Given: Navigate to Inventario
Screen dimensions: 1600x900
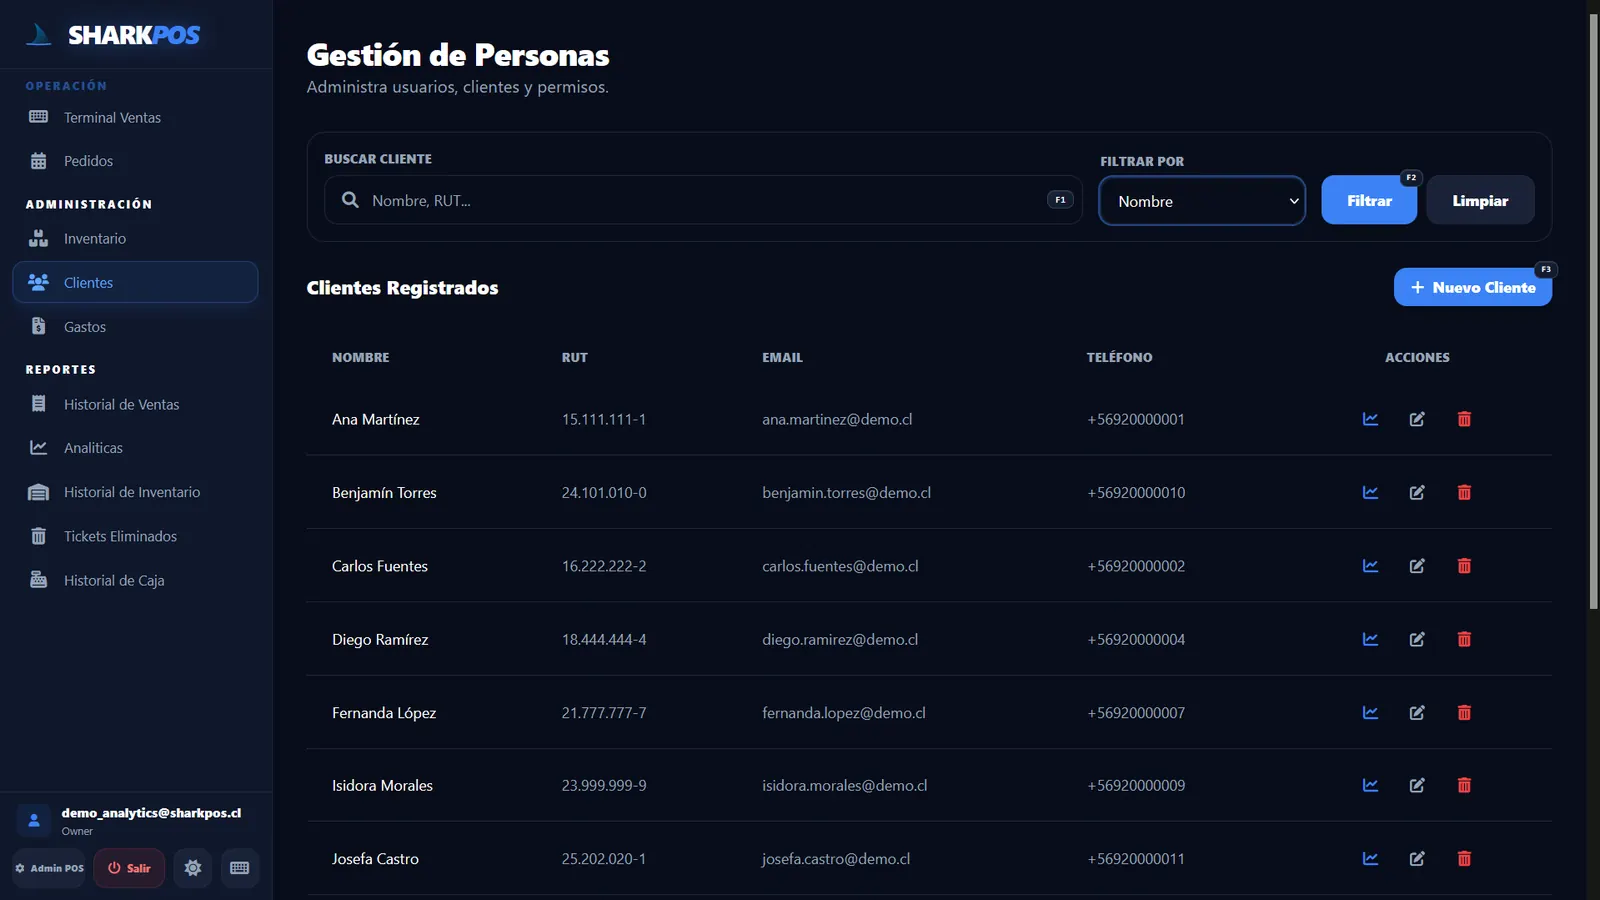Looking at the screenshot, I should tap(135, 239).
